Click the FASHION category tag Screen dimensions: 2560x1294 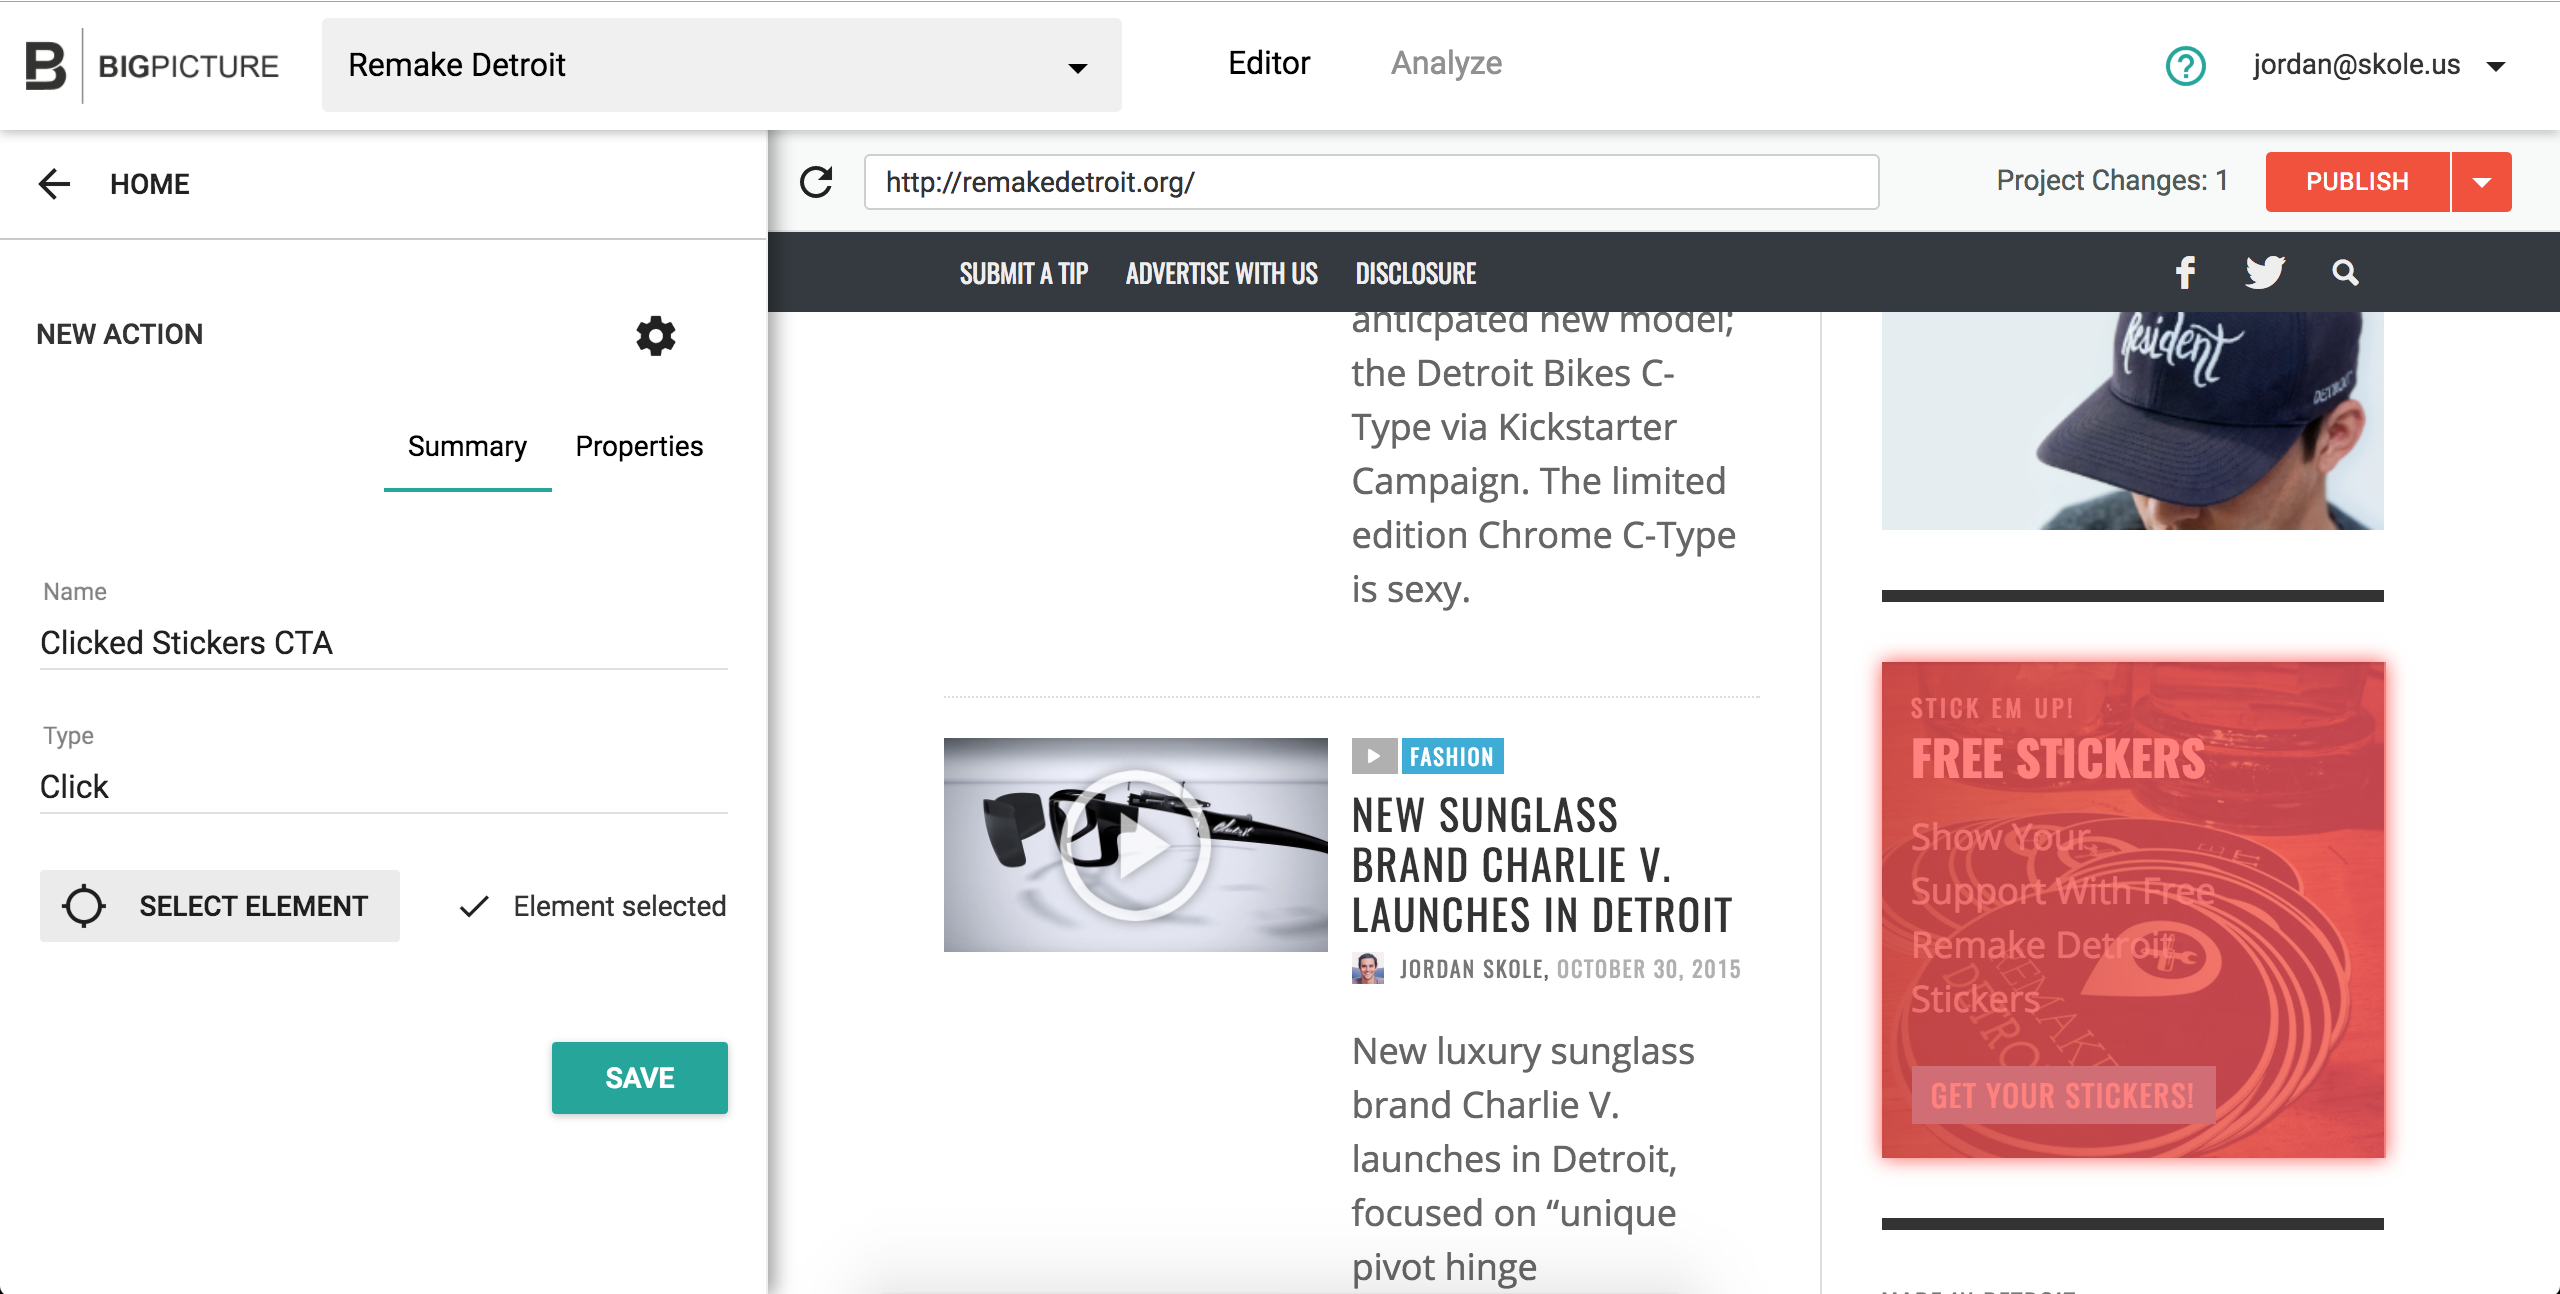[x=1452, y=756]
